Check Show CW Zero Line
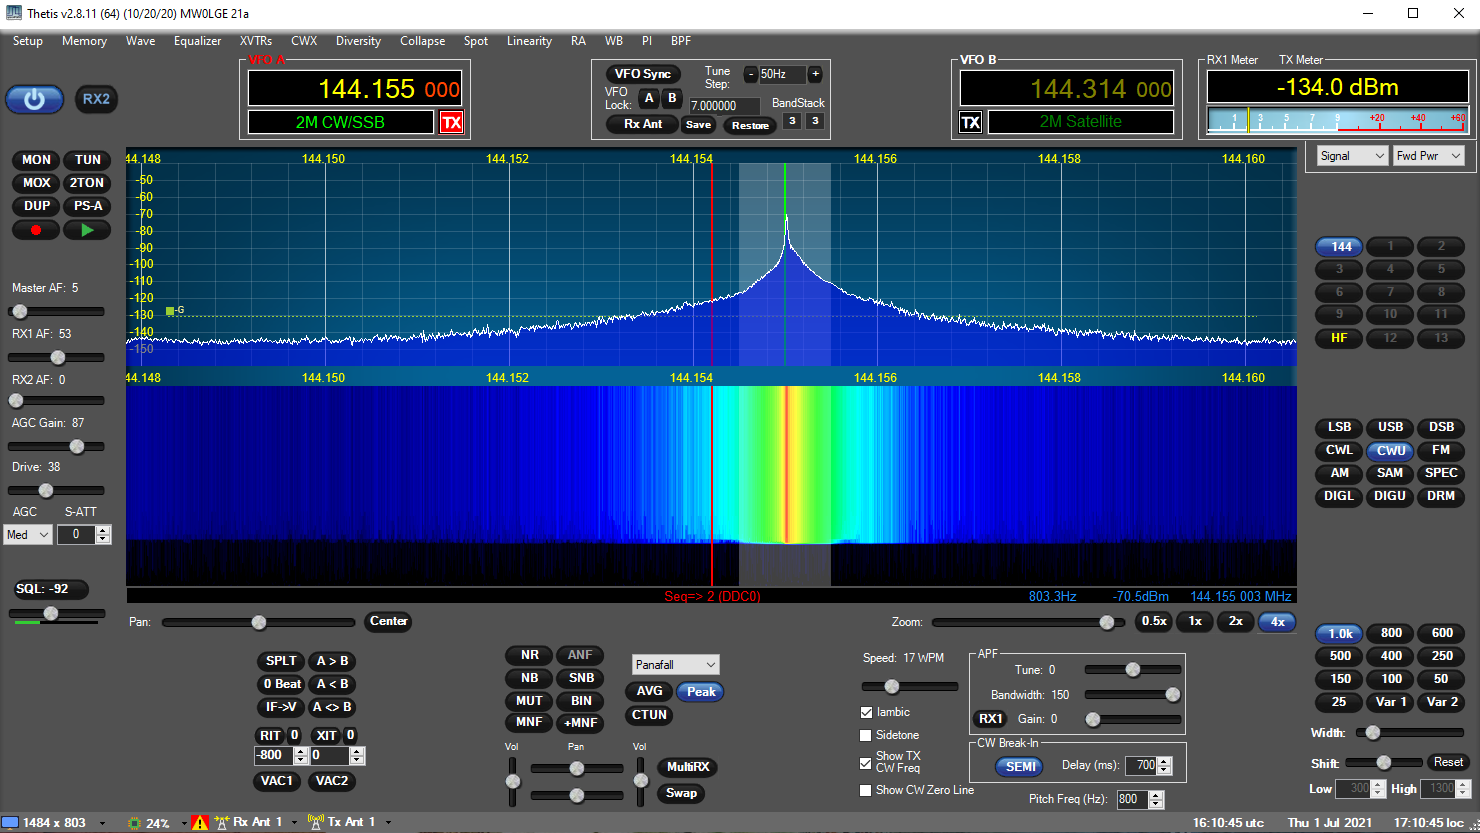The image size is (1480, 833). [x=866, y=790]
